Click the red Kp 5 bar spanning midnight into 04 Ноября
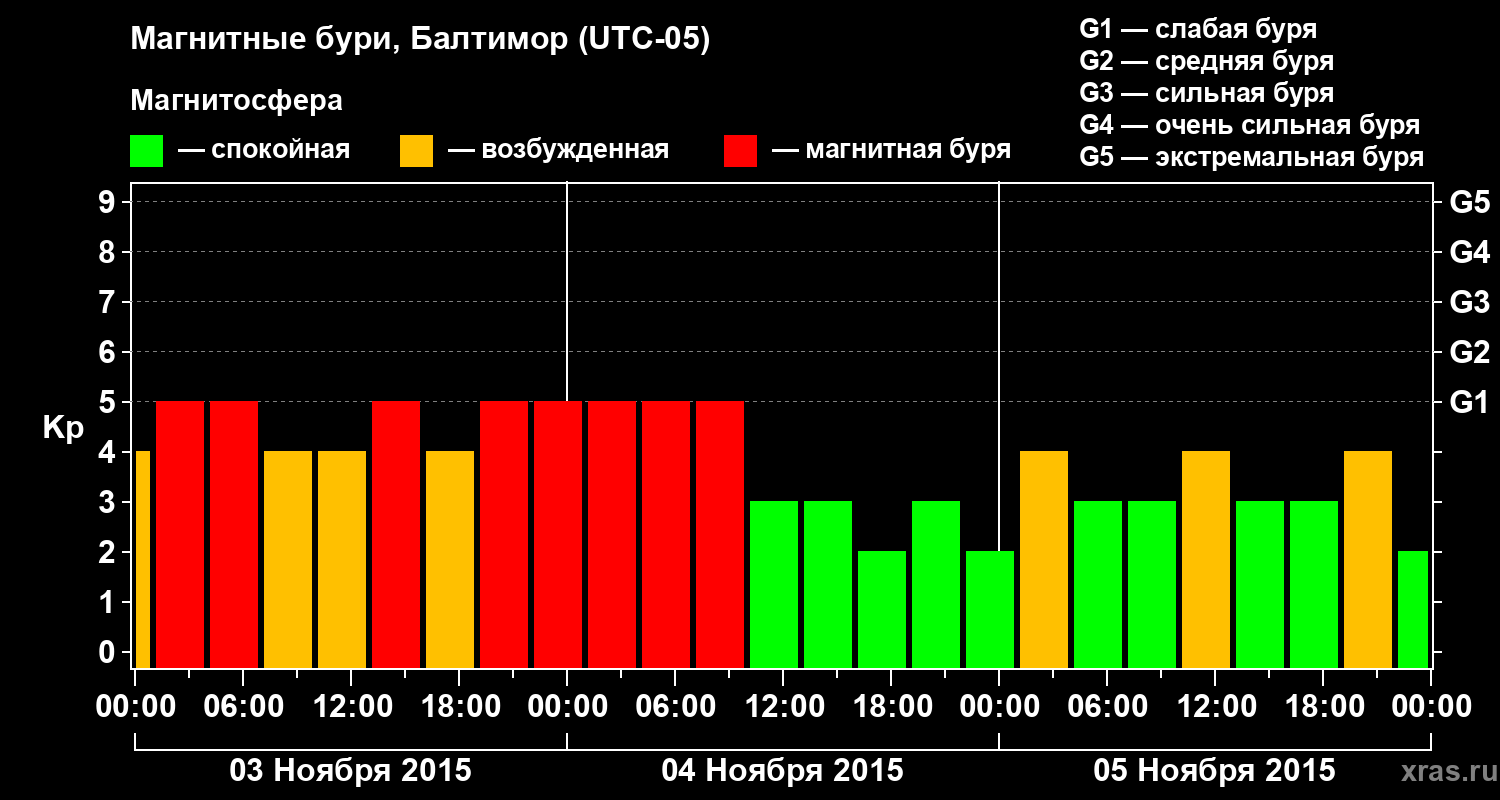Screen dimensions: 1500x800 (x=558, y=534)
